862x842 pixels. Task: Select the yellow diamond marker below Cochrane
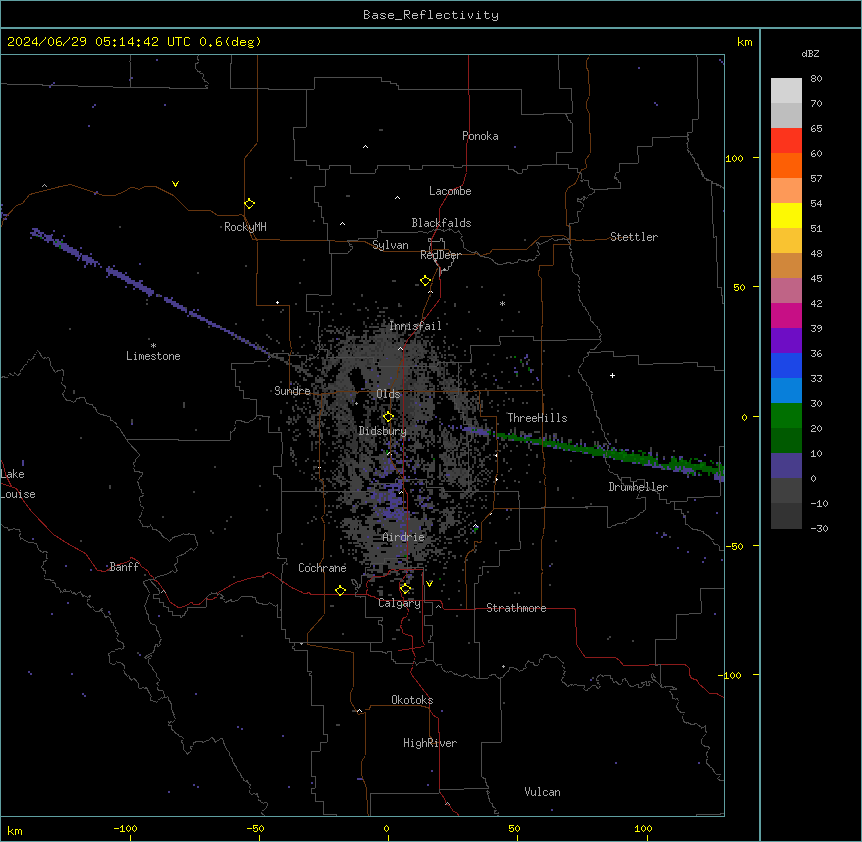(x=340, y=590)
